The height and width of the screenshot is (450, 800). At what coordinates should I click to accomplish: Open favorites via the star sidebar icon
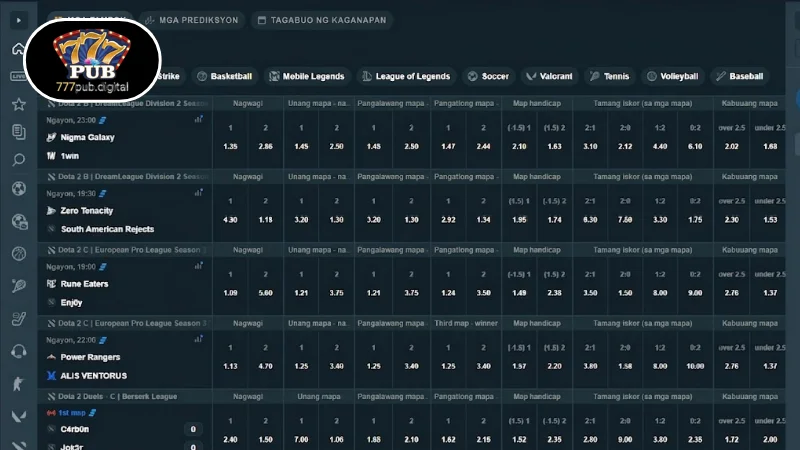coord(19,105)
